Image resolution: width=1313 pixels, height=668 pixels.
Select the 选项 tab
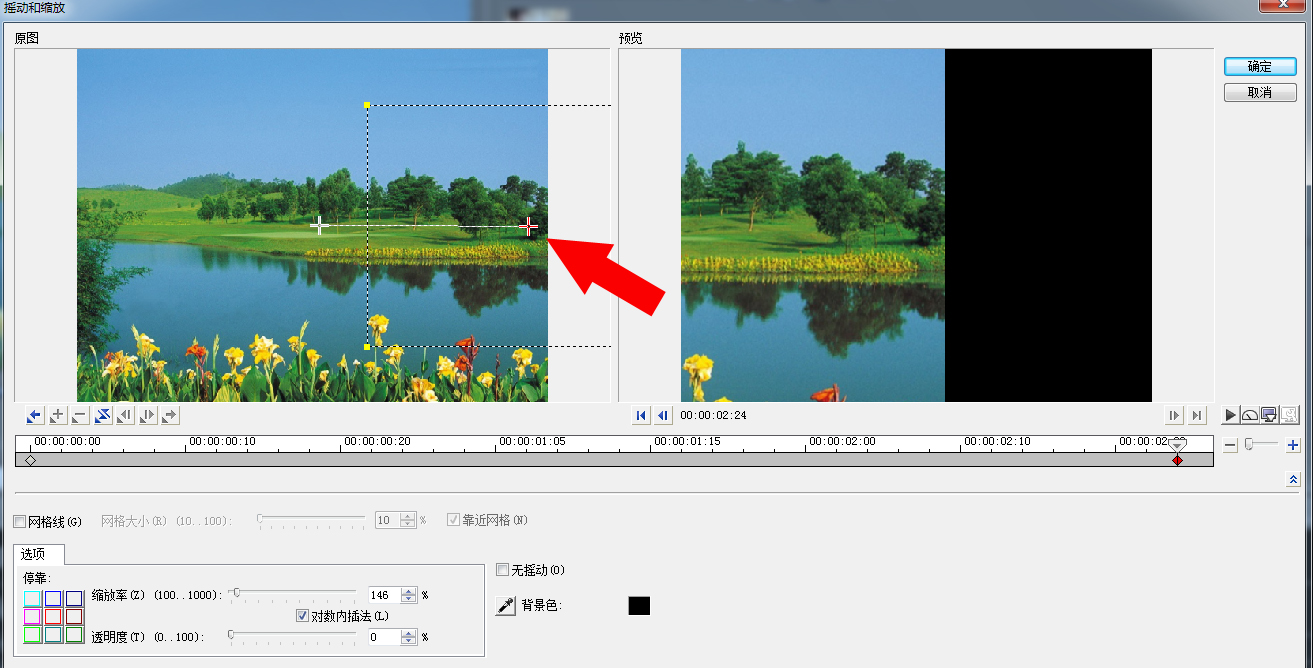point(39,554)
